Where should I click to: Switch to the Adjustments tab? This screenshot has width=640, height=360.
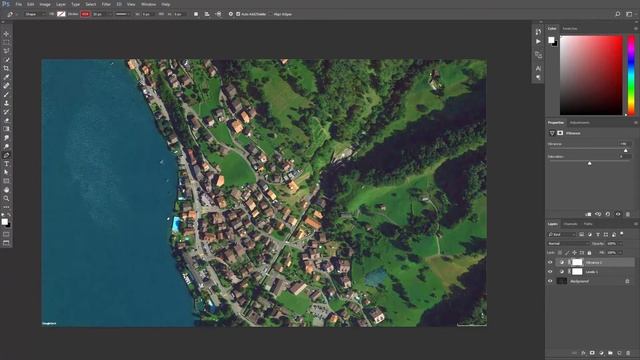[x=580, y=123]
